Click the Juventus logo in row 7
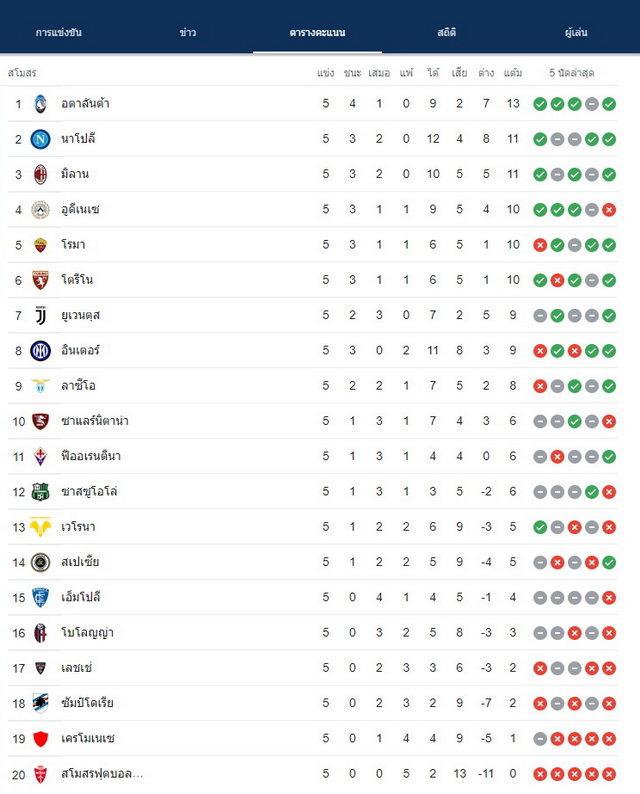Viewport: 640px width, 794px height. [41, 315]
